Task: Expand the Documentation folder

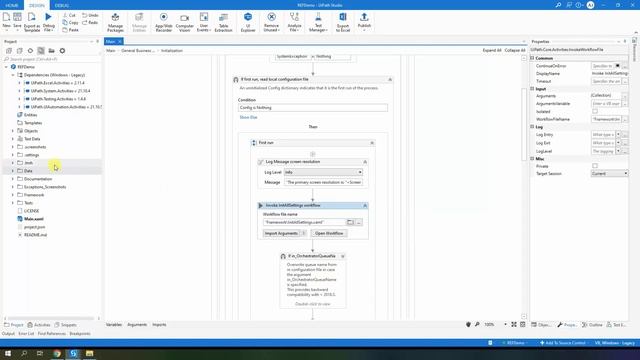Action: 13,179
